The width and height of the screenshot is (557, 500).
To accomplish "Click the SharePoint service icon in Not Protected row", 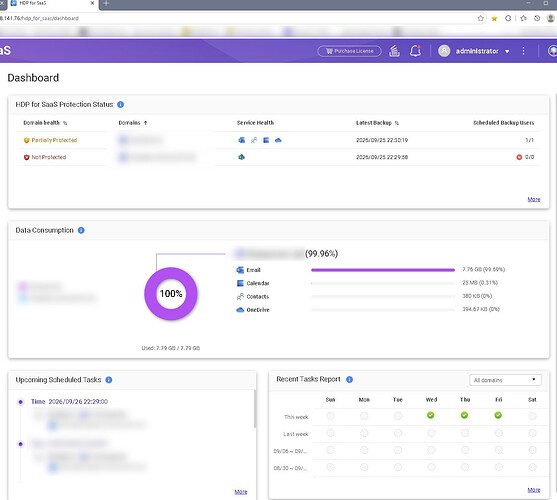I will [242, 157].
